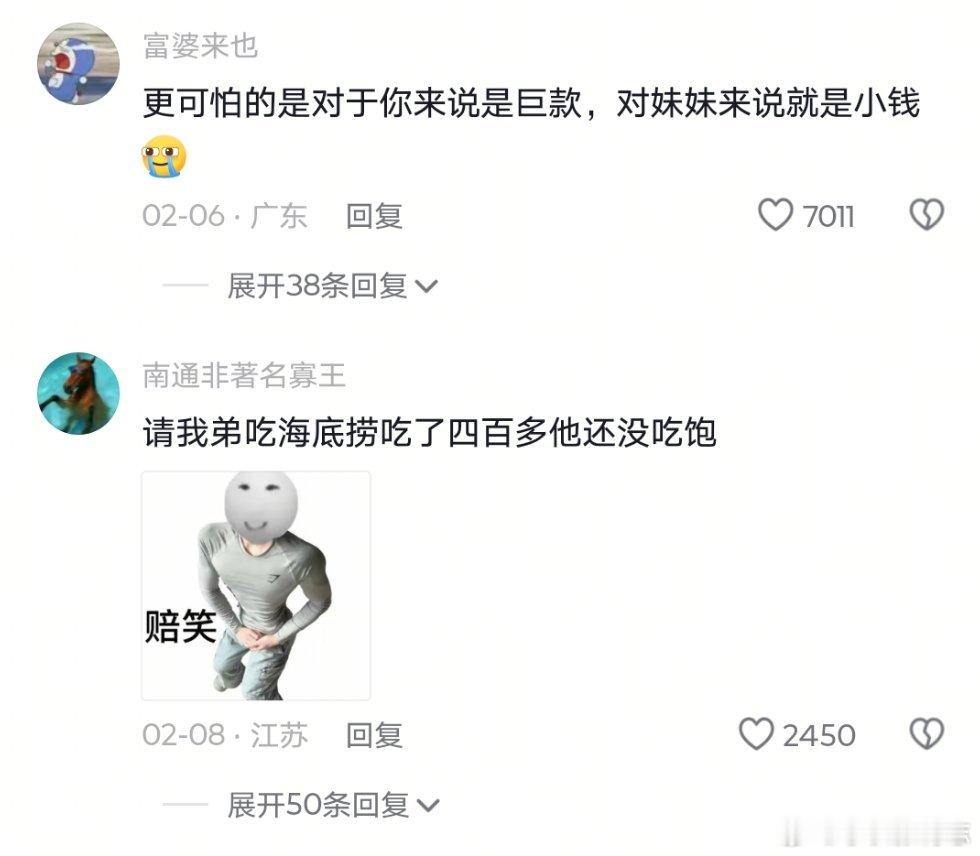Viewport: 980px width, 856px height.
Task: Open 富婆来也's Doraemon avatar
Action: 78,64
